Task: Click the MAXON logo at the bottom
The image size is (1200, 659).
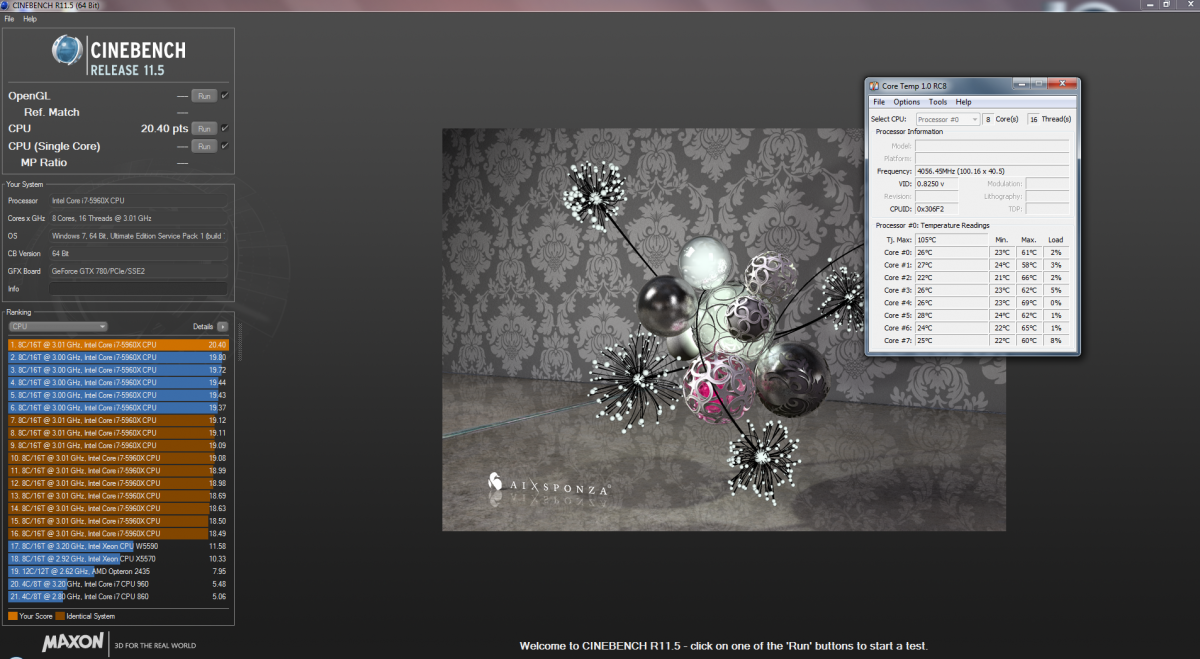Action: click(73, 643)
